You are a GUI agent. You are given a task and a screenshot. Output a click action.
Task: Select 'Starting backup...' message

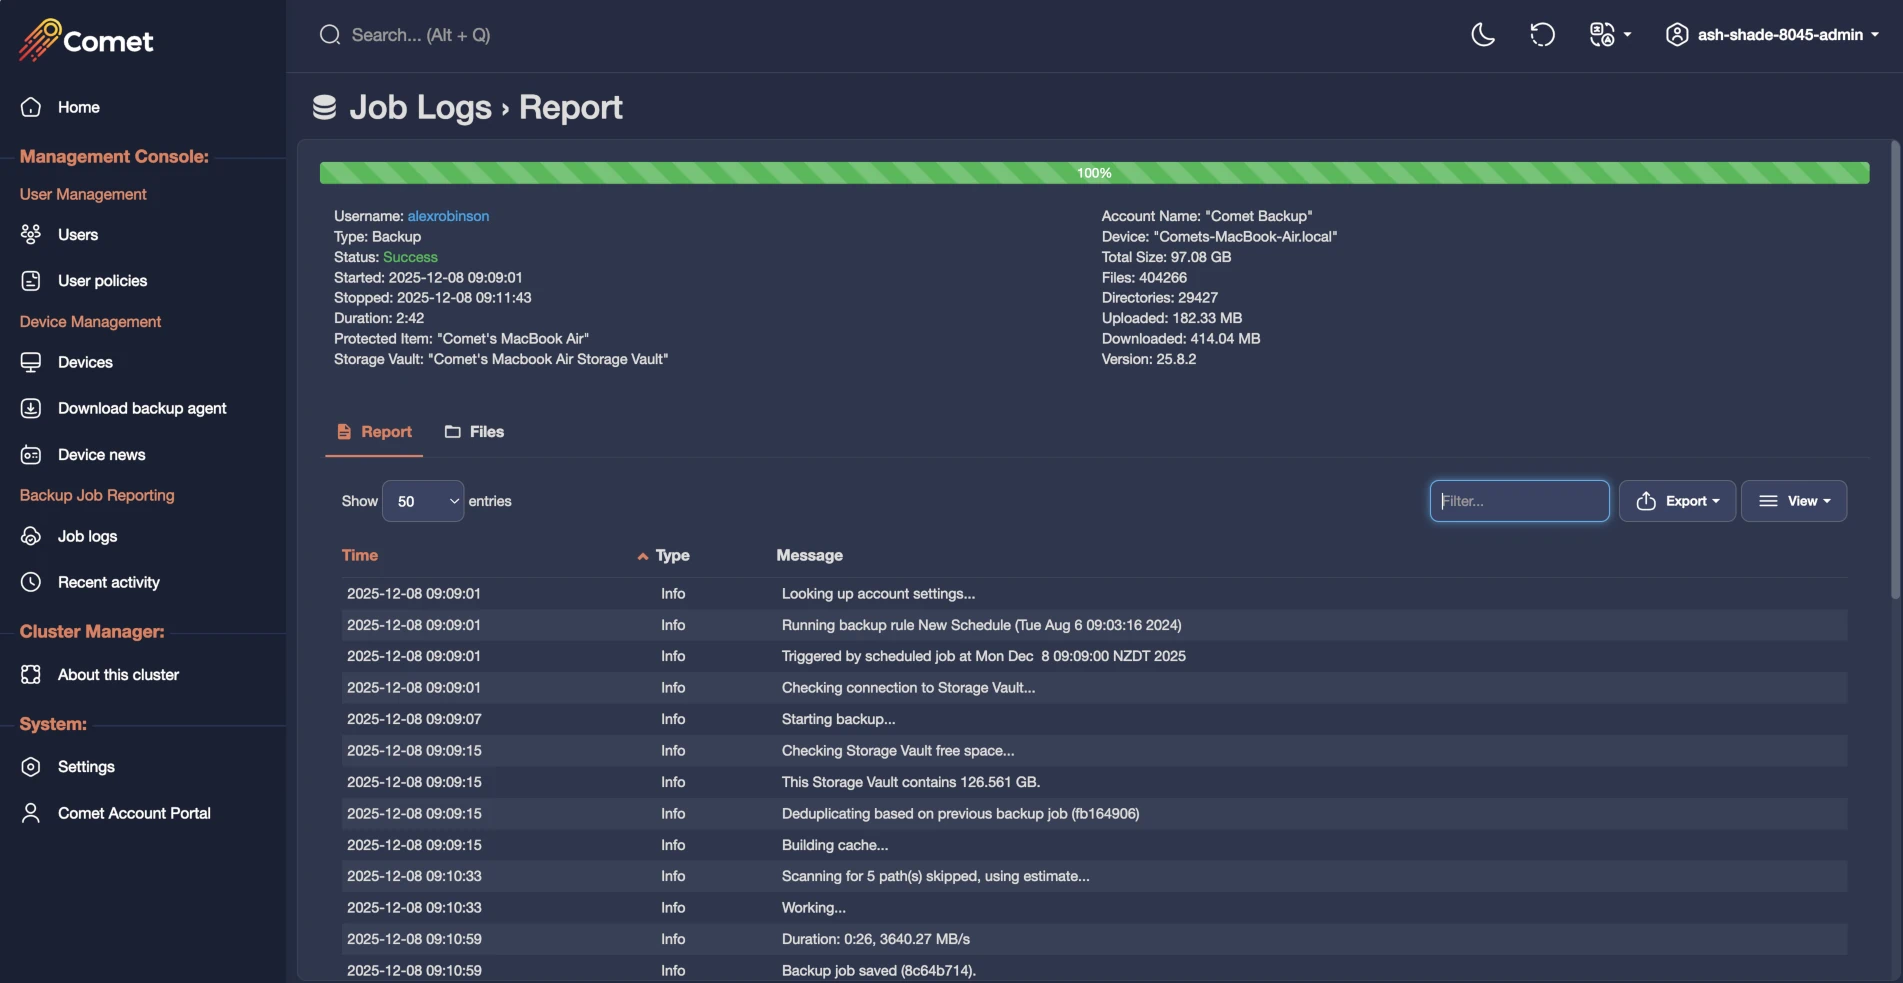(x=838, y=719)
